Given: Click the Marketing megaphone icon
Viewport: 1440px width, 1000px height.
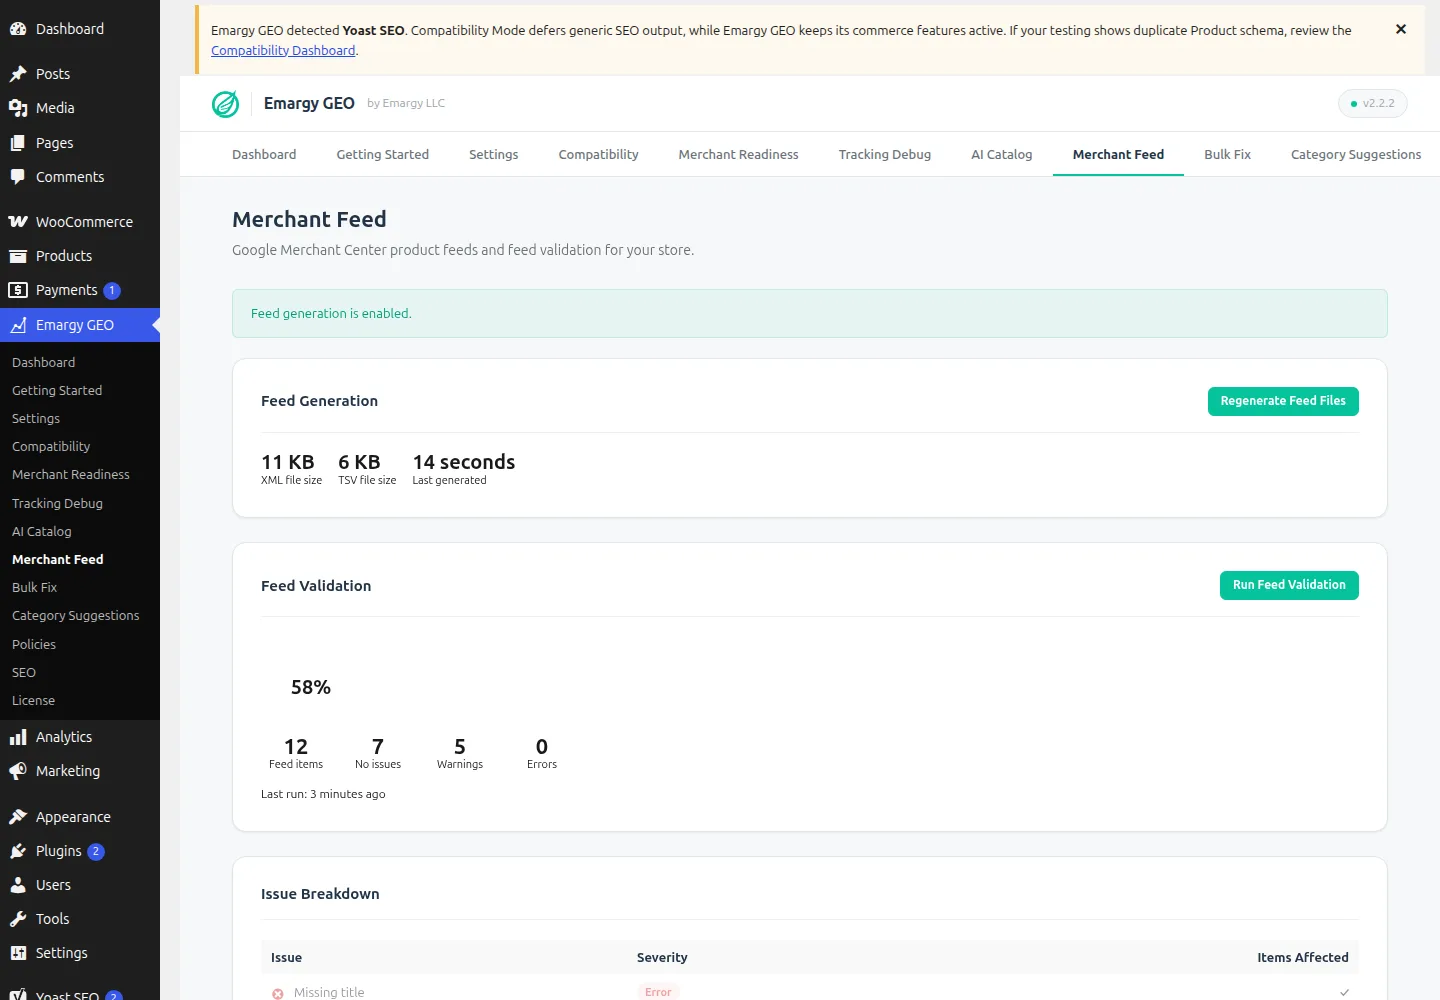Looking at the screenshot, I should click(x=18, y=771).
